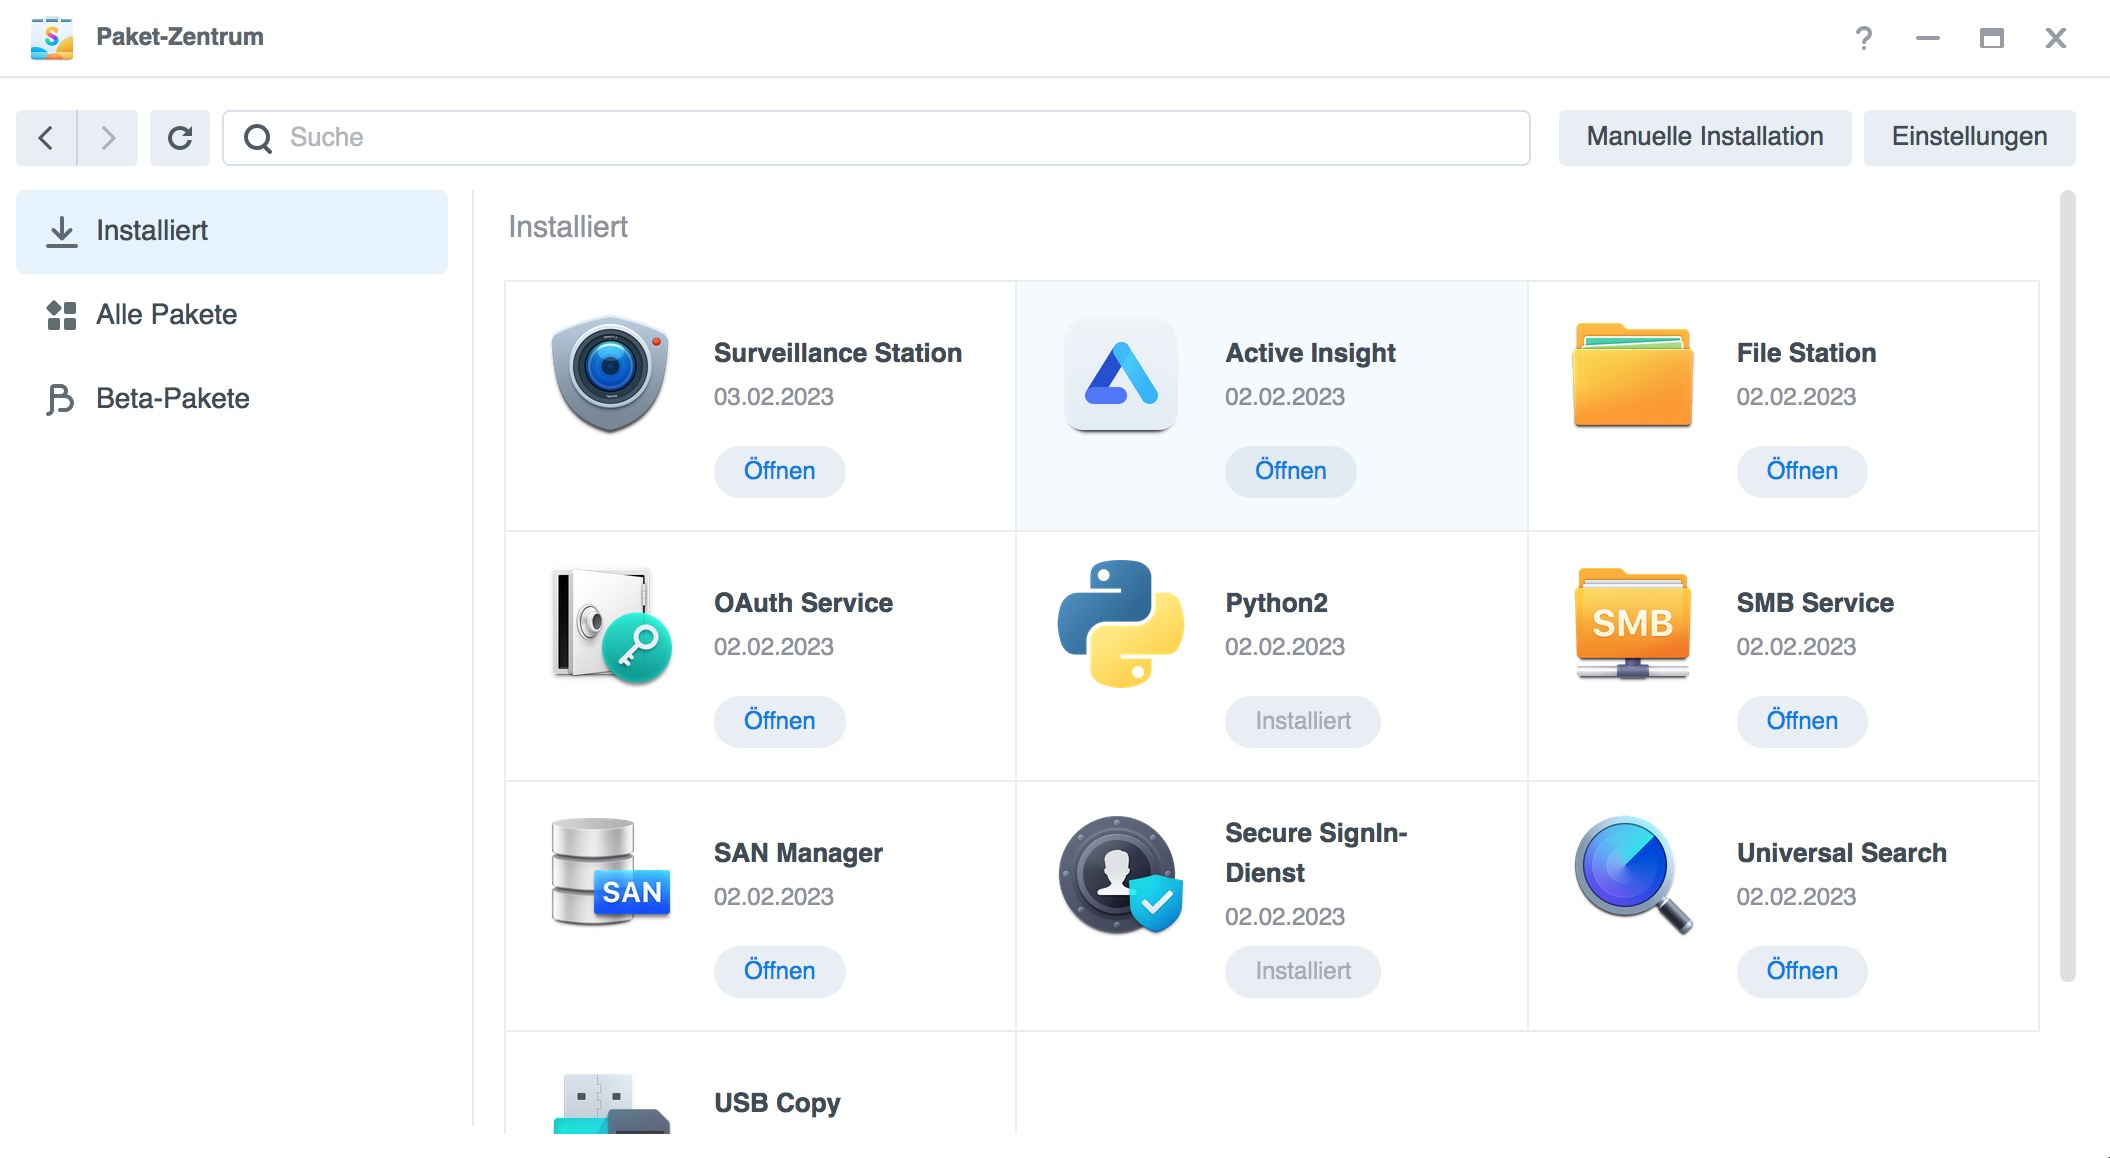The width and height of the screenshot is (2110, 1158).
Task: Click the Active Insight package icon
Action: (x=1120, y=375)
